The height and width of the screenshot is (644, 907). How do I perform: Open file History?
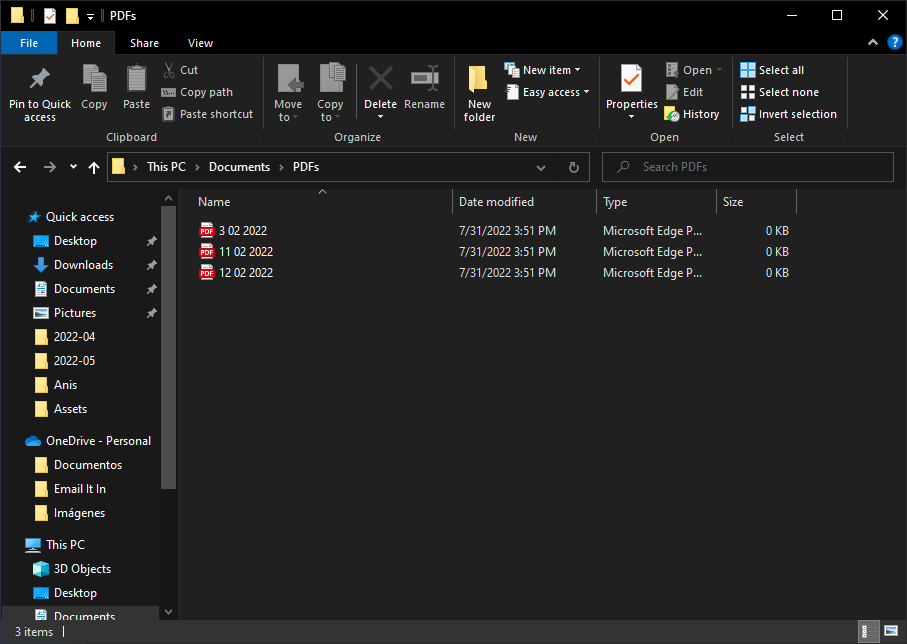click(692, 114)
